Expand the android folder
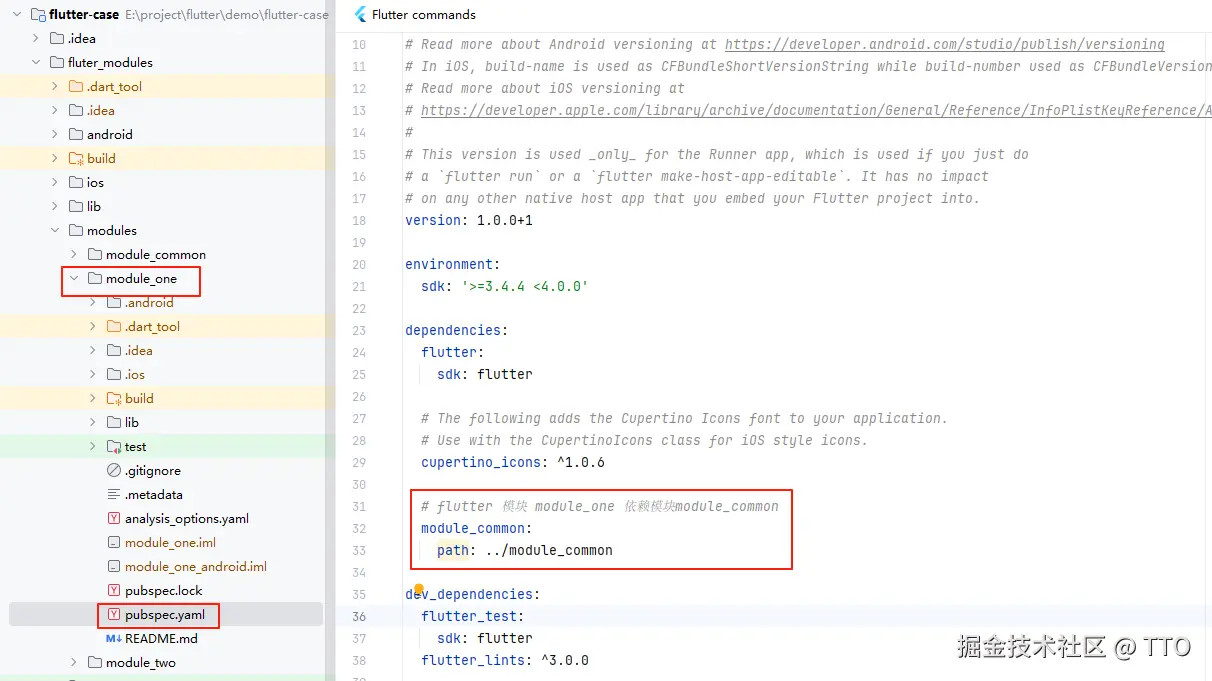Screen dimensions: 1212x681 pos(55,135)
